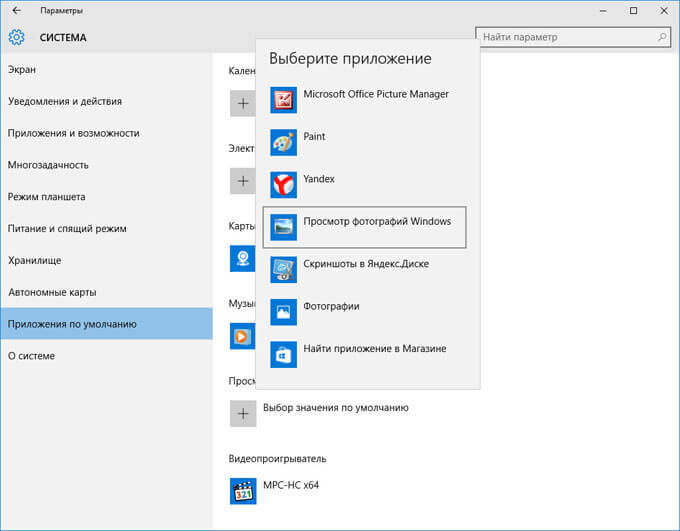Click the Найти параметр search field
680x531 pixels.
[x=573, y=37]
